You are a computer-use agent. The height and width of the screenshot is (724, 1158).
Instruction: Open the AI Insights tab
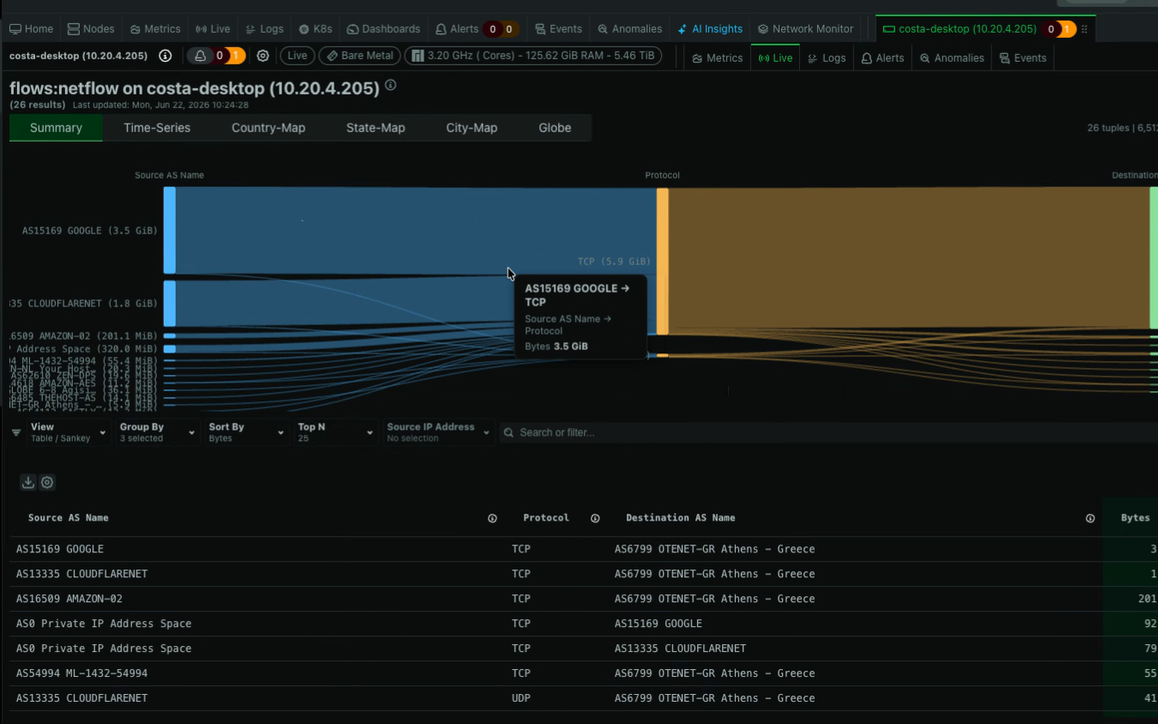pyautogui.click(x=710, y=29)
